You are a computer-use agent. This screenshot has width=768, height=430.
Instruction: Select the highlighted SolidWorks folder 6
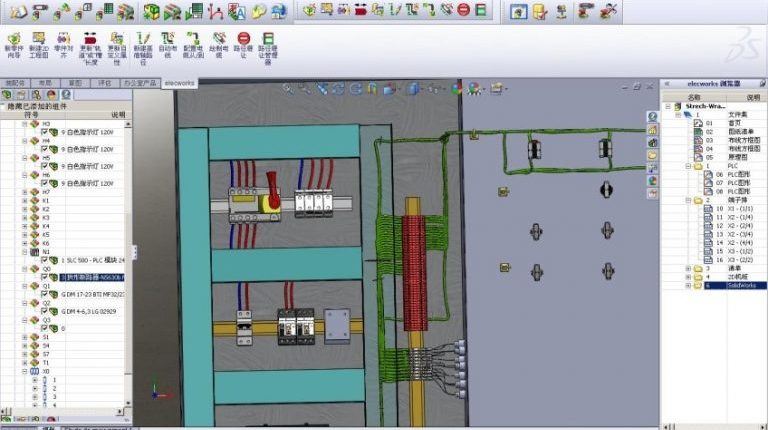736,285
